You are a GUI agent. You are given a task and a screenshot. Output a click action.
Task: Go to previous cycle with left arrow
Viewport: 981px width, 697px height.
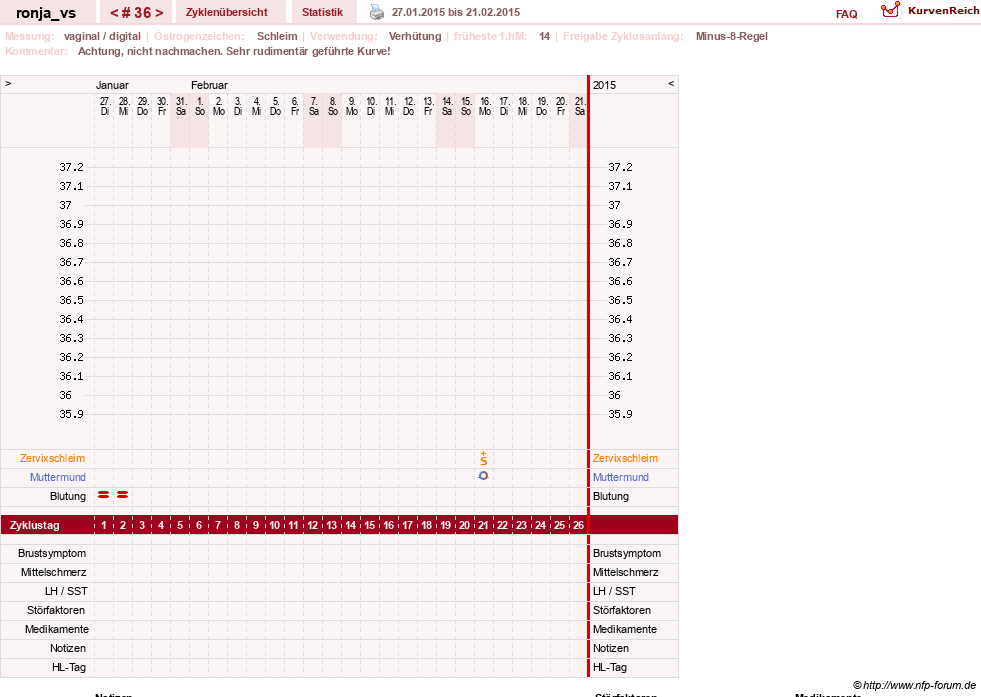(x=114, y=13)
